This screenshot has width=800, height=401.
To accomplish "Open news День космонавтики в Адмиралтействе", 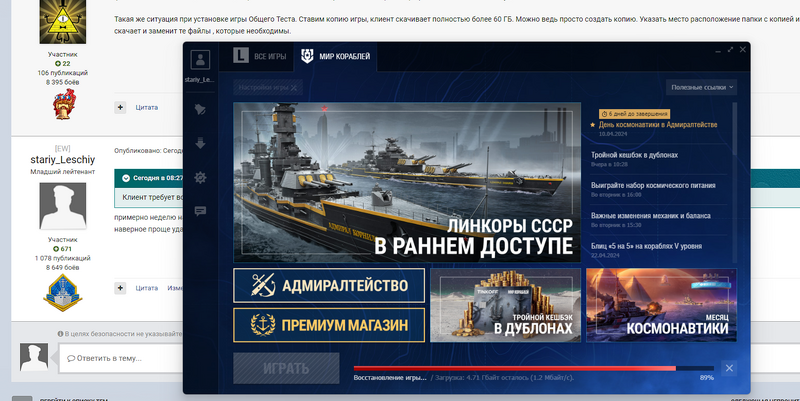I will click(x=658, y=124).
